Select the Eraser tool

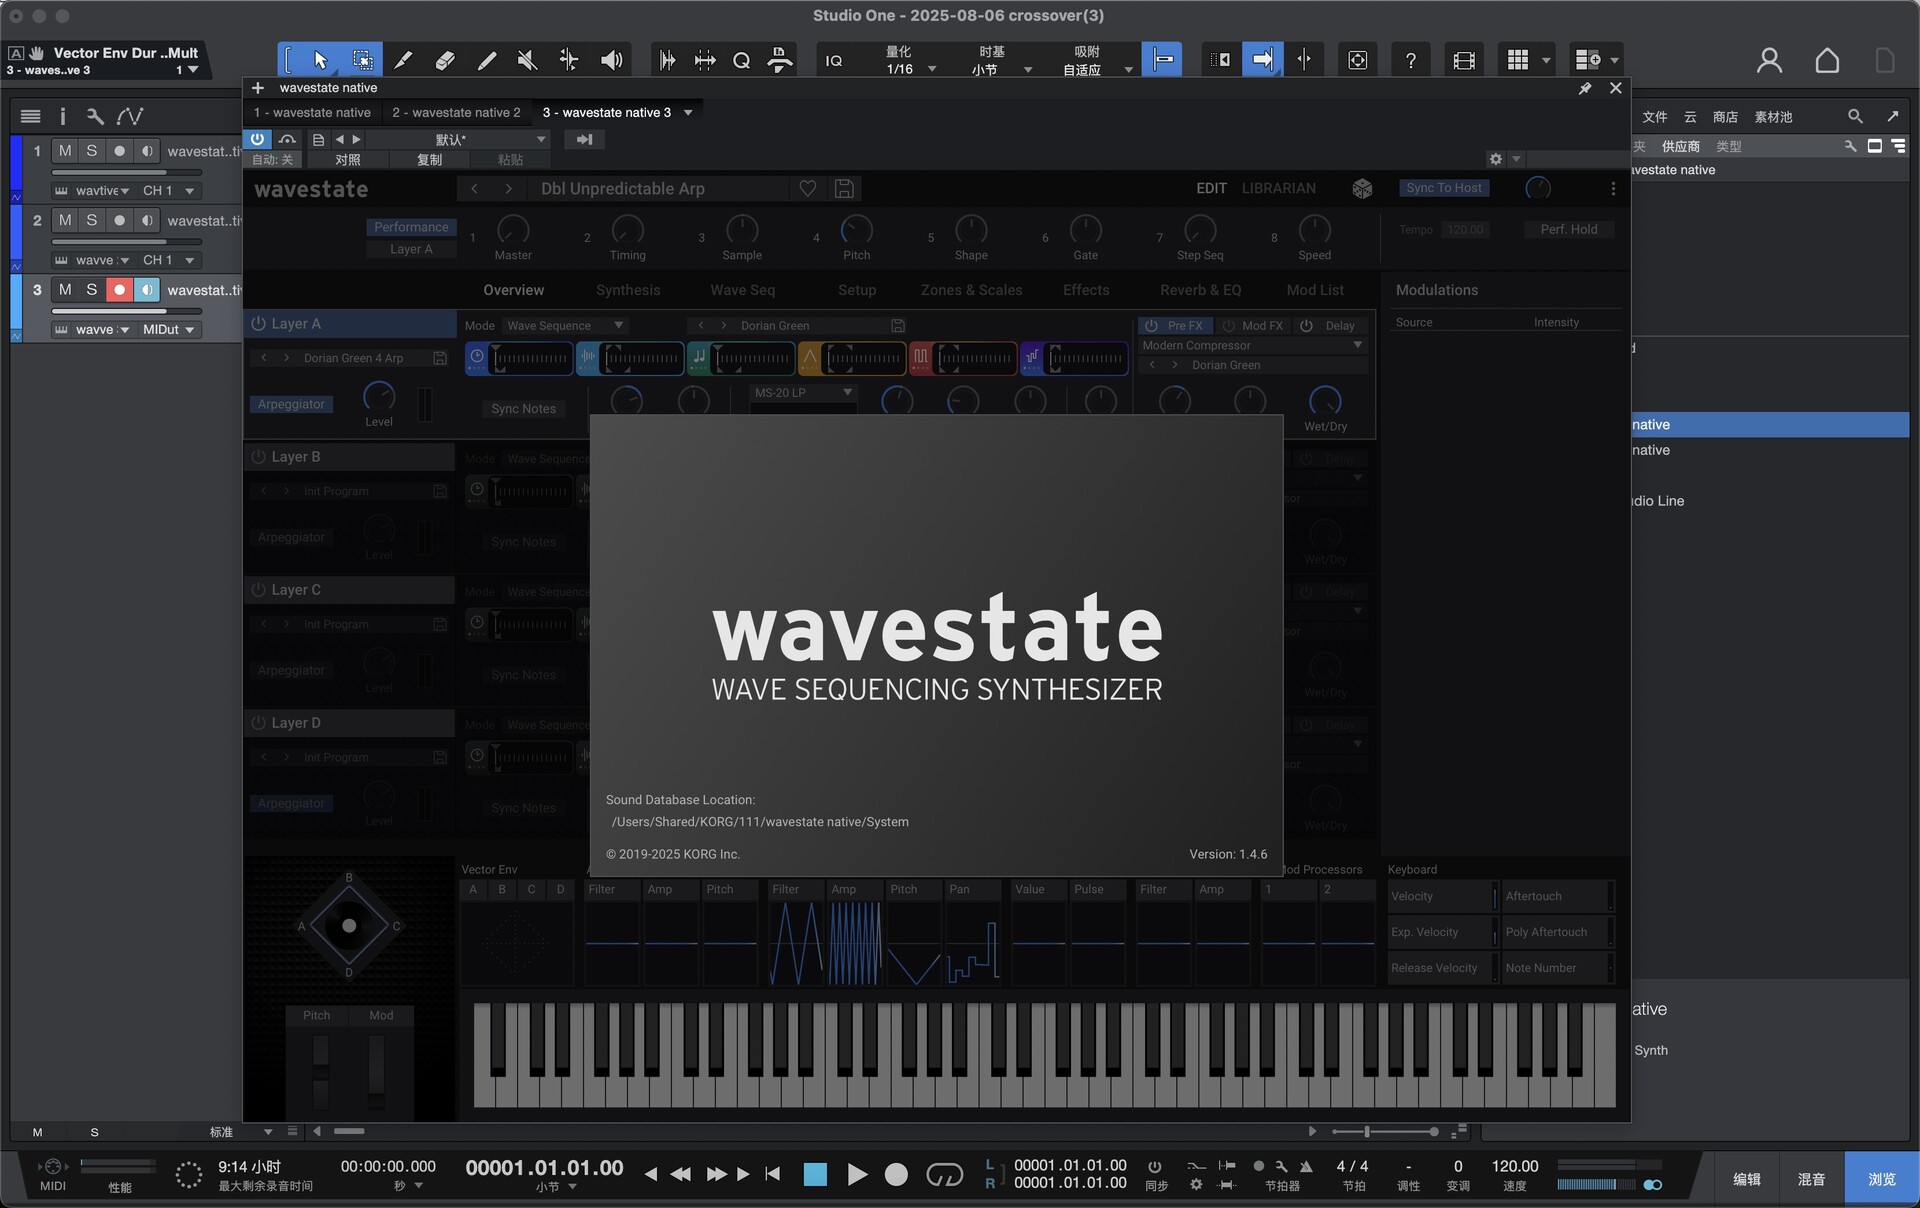pos(445,60)
